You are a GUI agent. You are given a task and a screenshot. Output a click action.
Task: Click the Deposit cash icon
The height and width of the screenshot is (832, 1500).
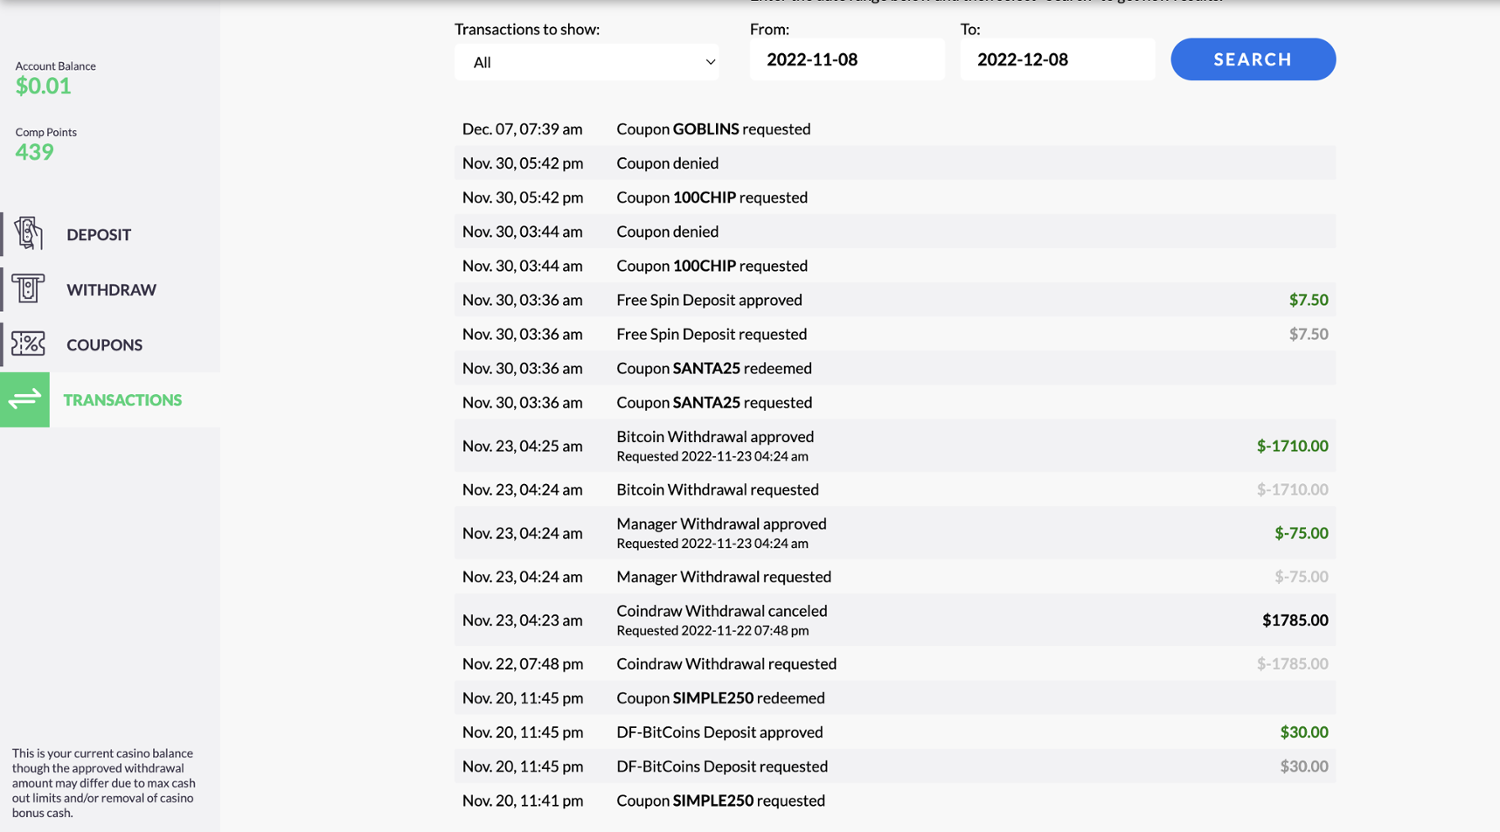(28, 234)
